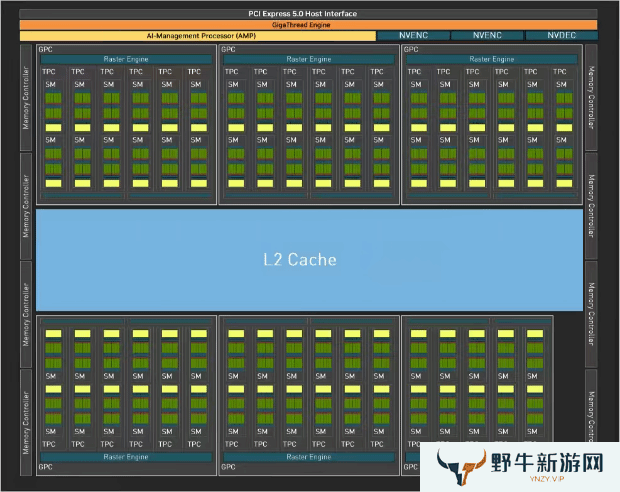This screenshot has height=492, width=620.
Task: Select the GPC label of the top-left cluster
Action: (45, 49)
